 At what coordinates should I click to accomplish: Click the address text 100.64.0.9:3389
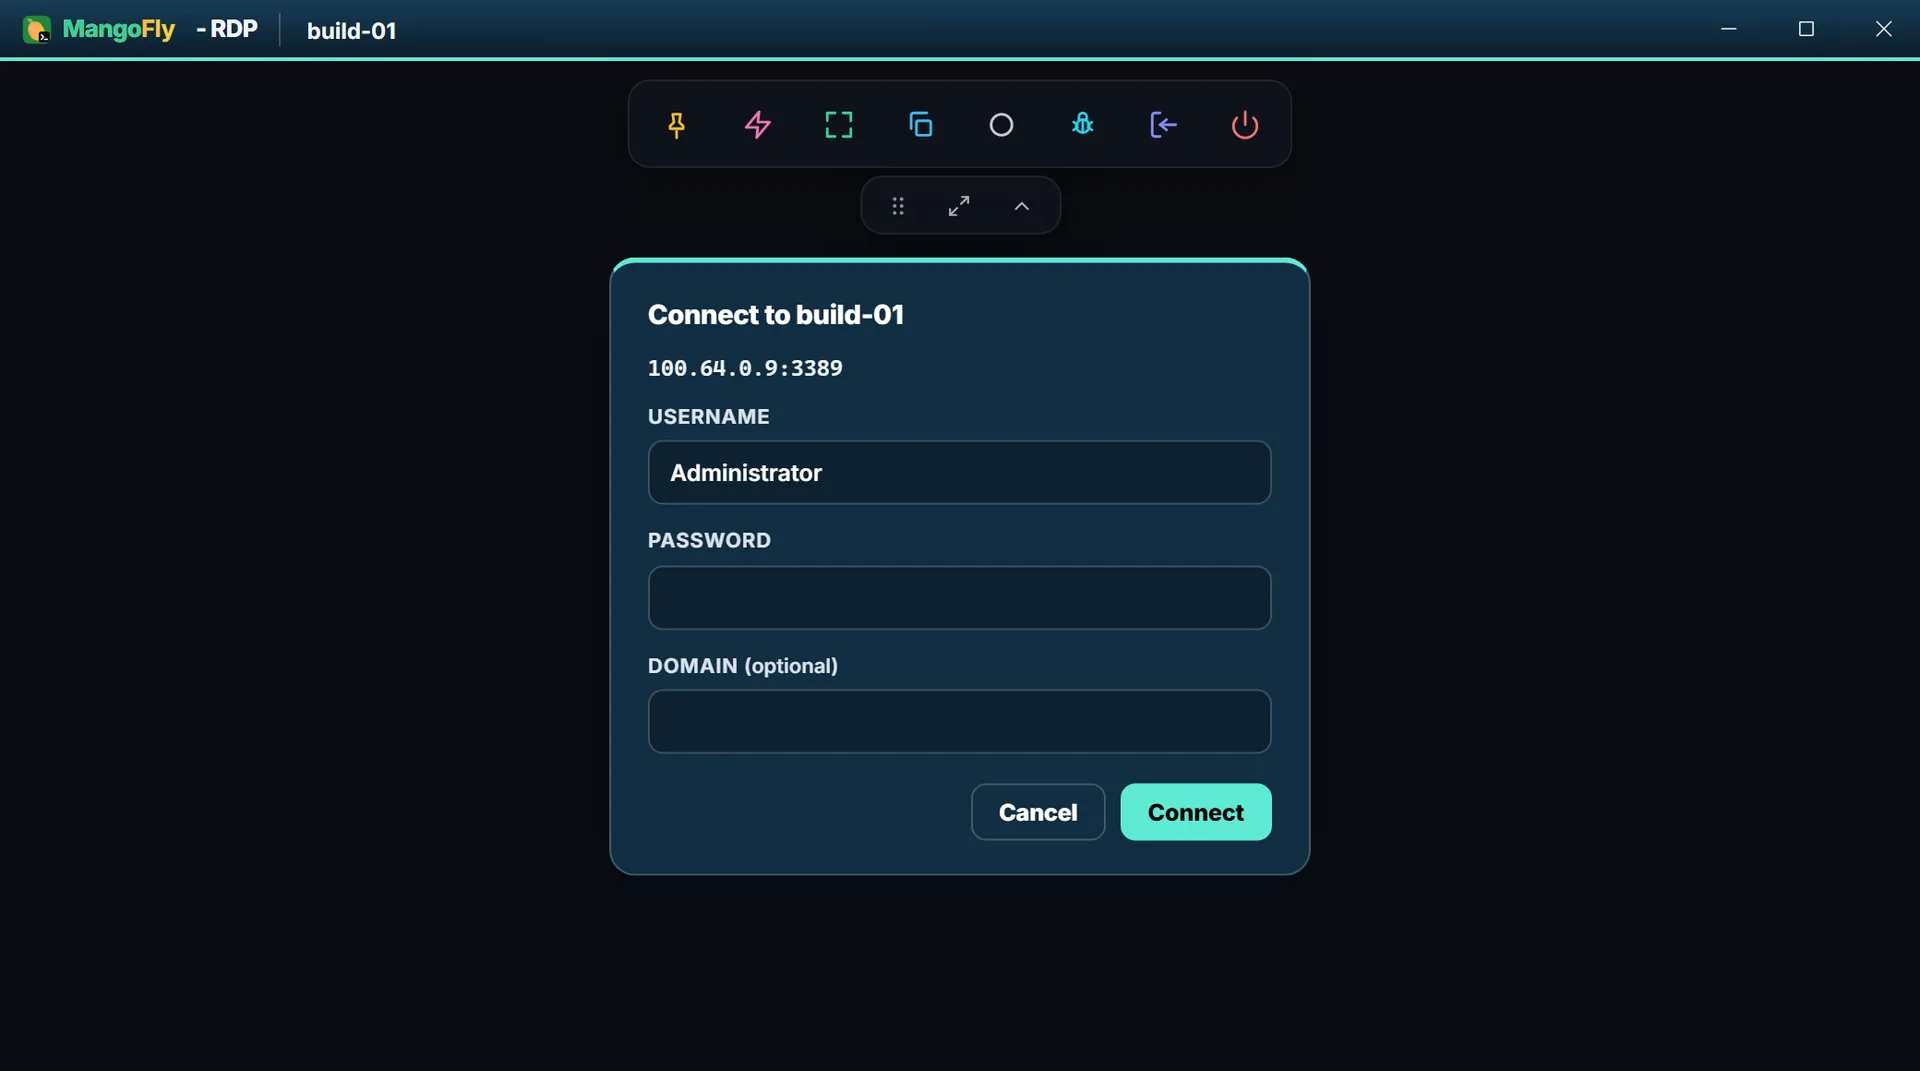(745, 368)
